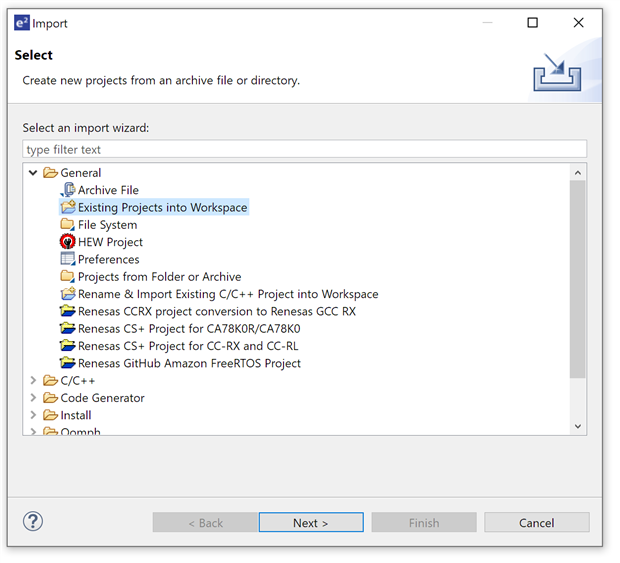
Task: Expand the C/C++ category
Action: (x=34, y=381)
